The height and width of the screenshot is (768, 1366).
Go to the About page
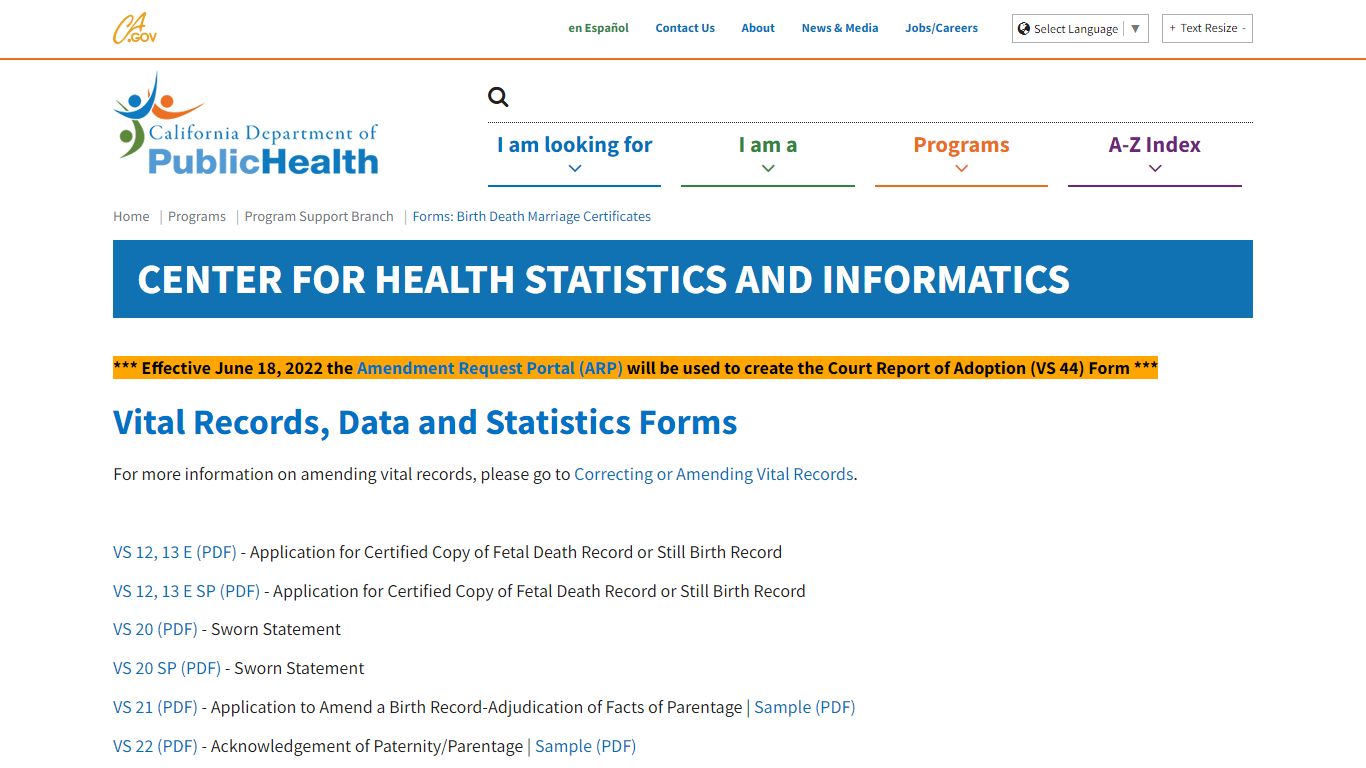[758, 28]
